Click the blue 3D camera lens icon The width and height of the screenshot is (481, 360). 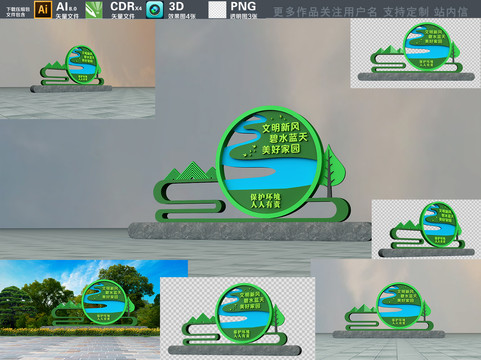(155, 9)
